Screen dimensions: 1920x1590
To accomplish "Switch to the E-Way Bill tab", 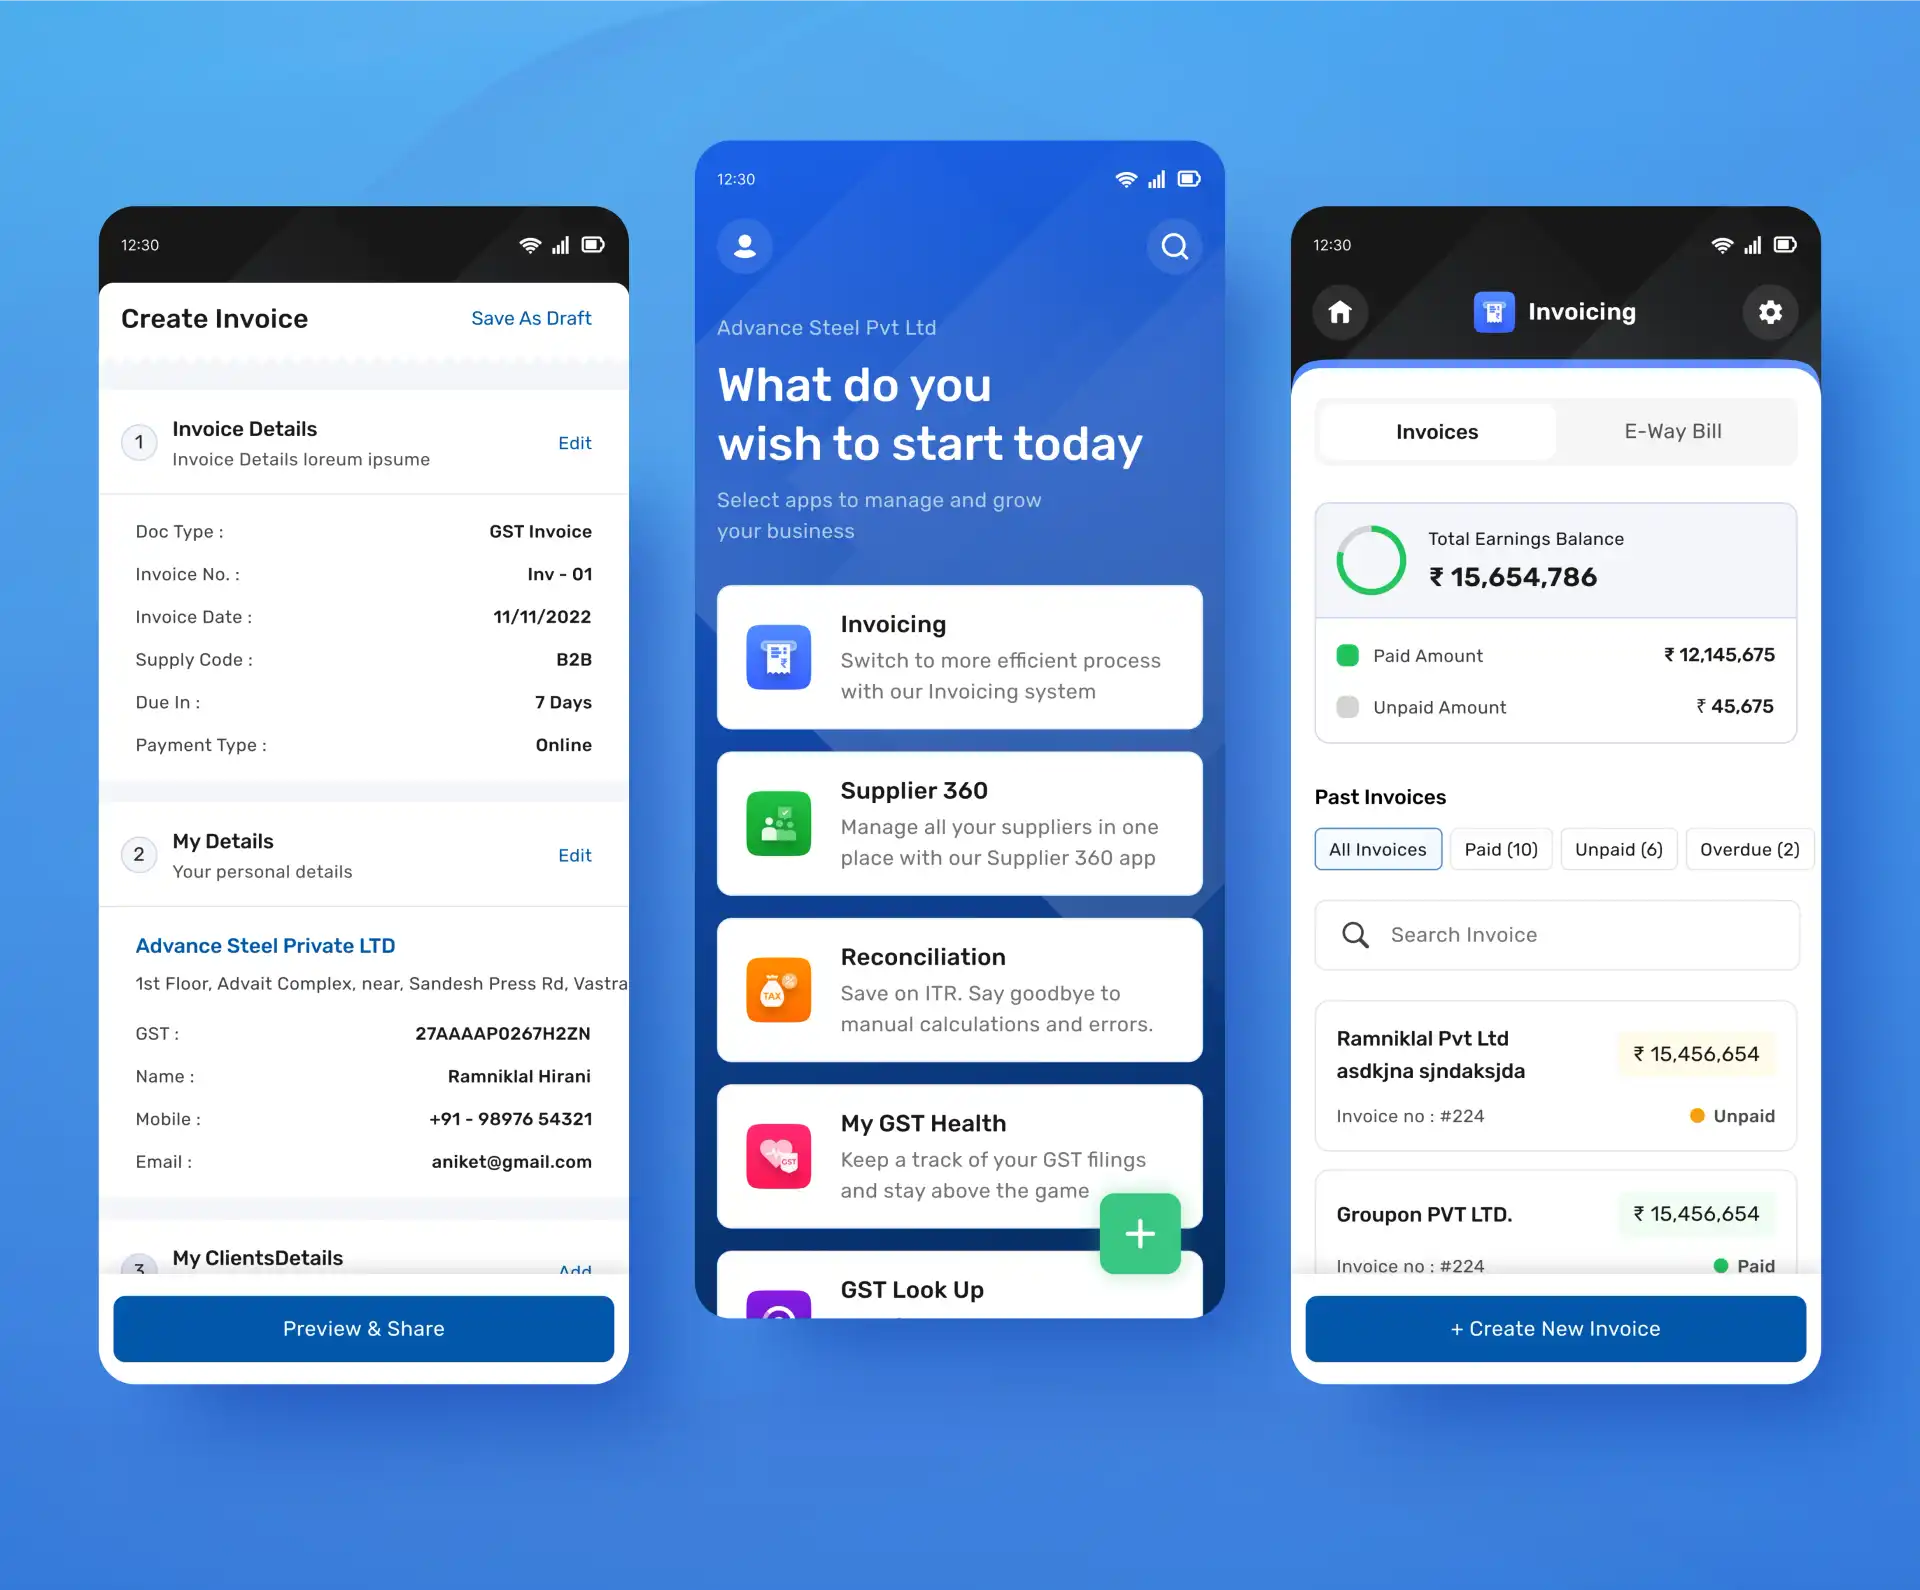I will click(1674, 431).
